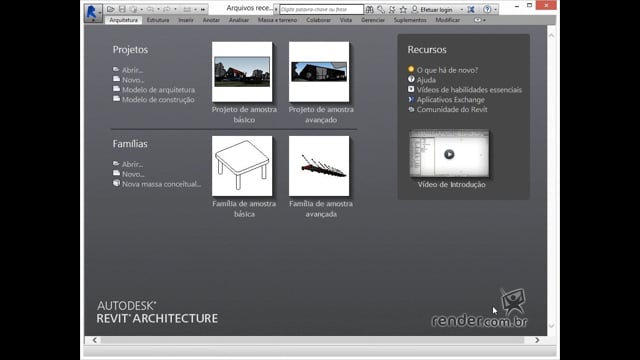The width and height of the screenshot is (640, 360).
Task: Select the Estrutura ribbon tab
Action: [x=158, y=20]
